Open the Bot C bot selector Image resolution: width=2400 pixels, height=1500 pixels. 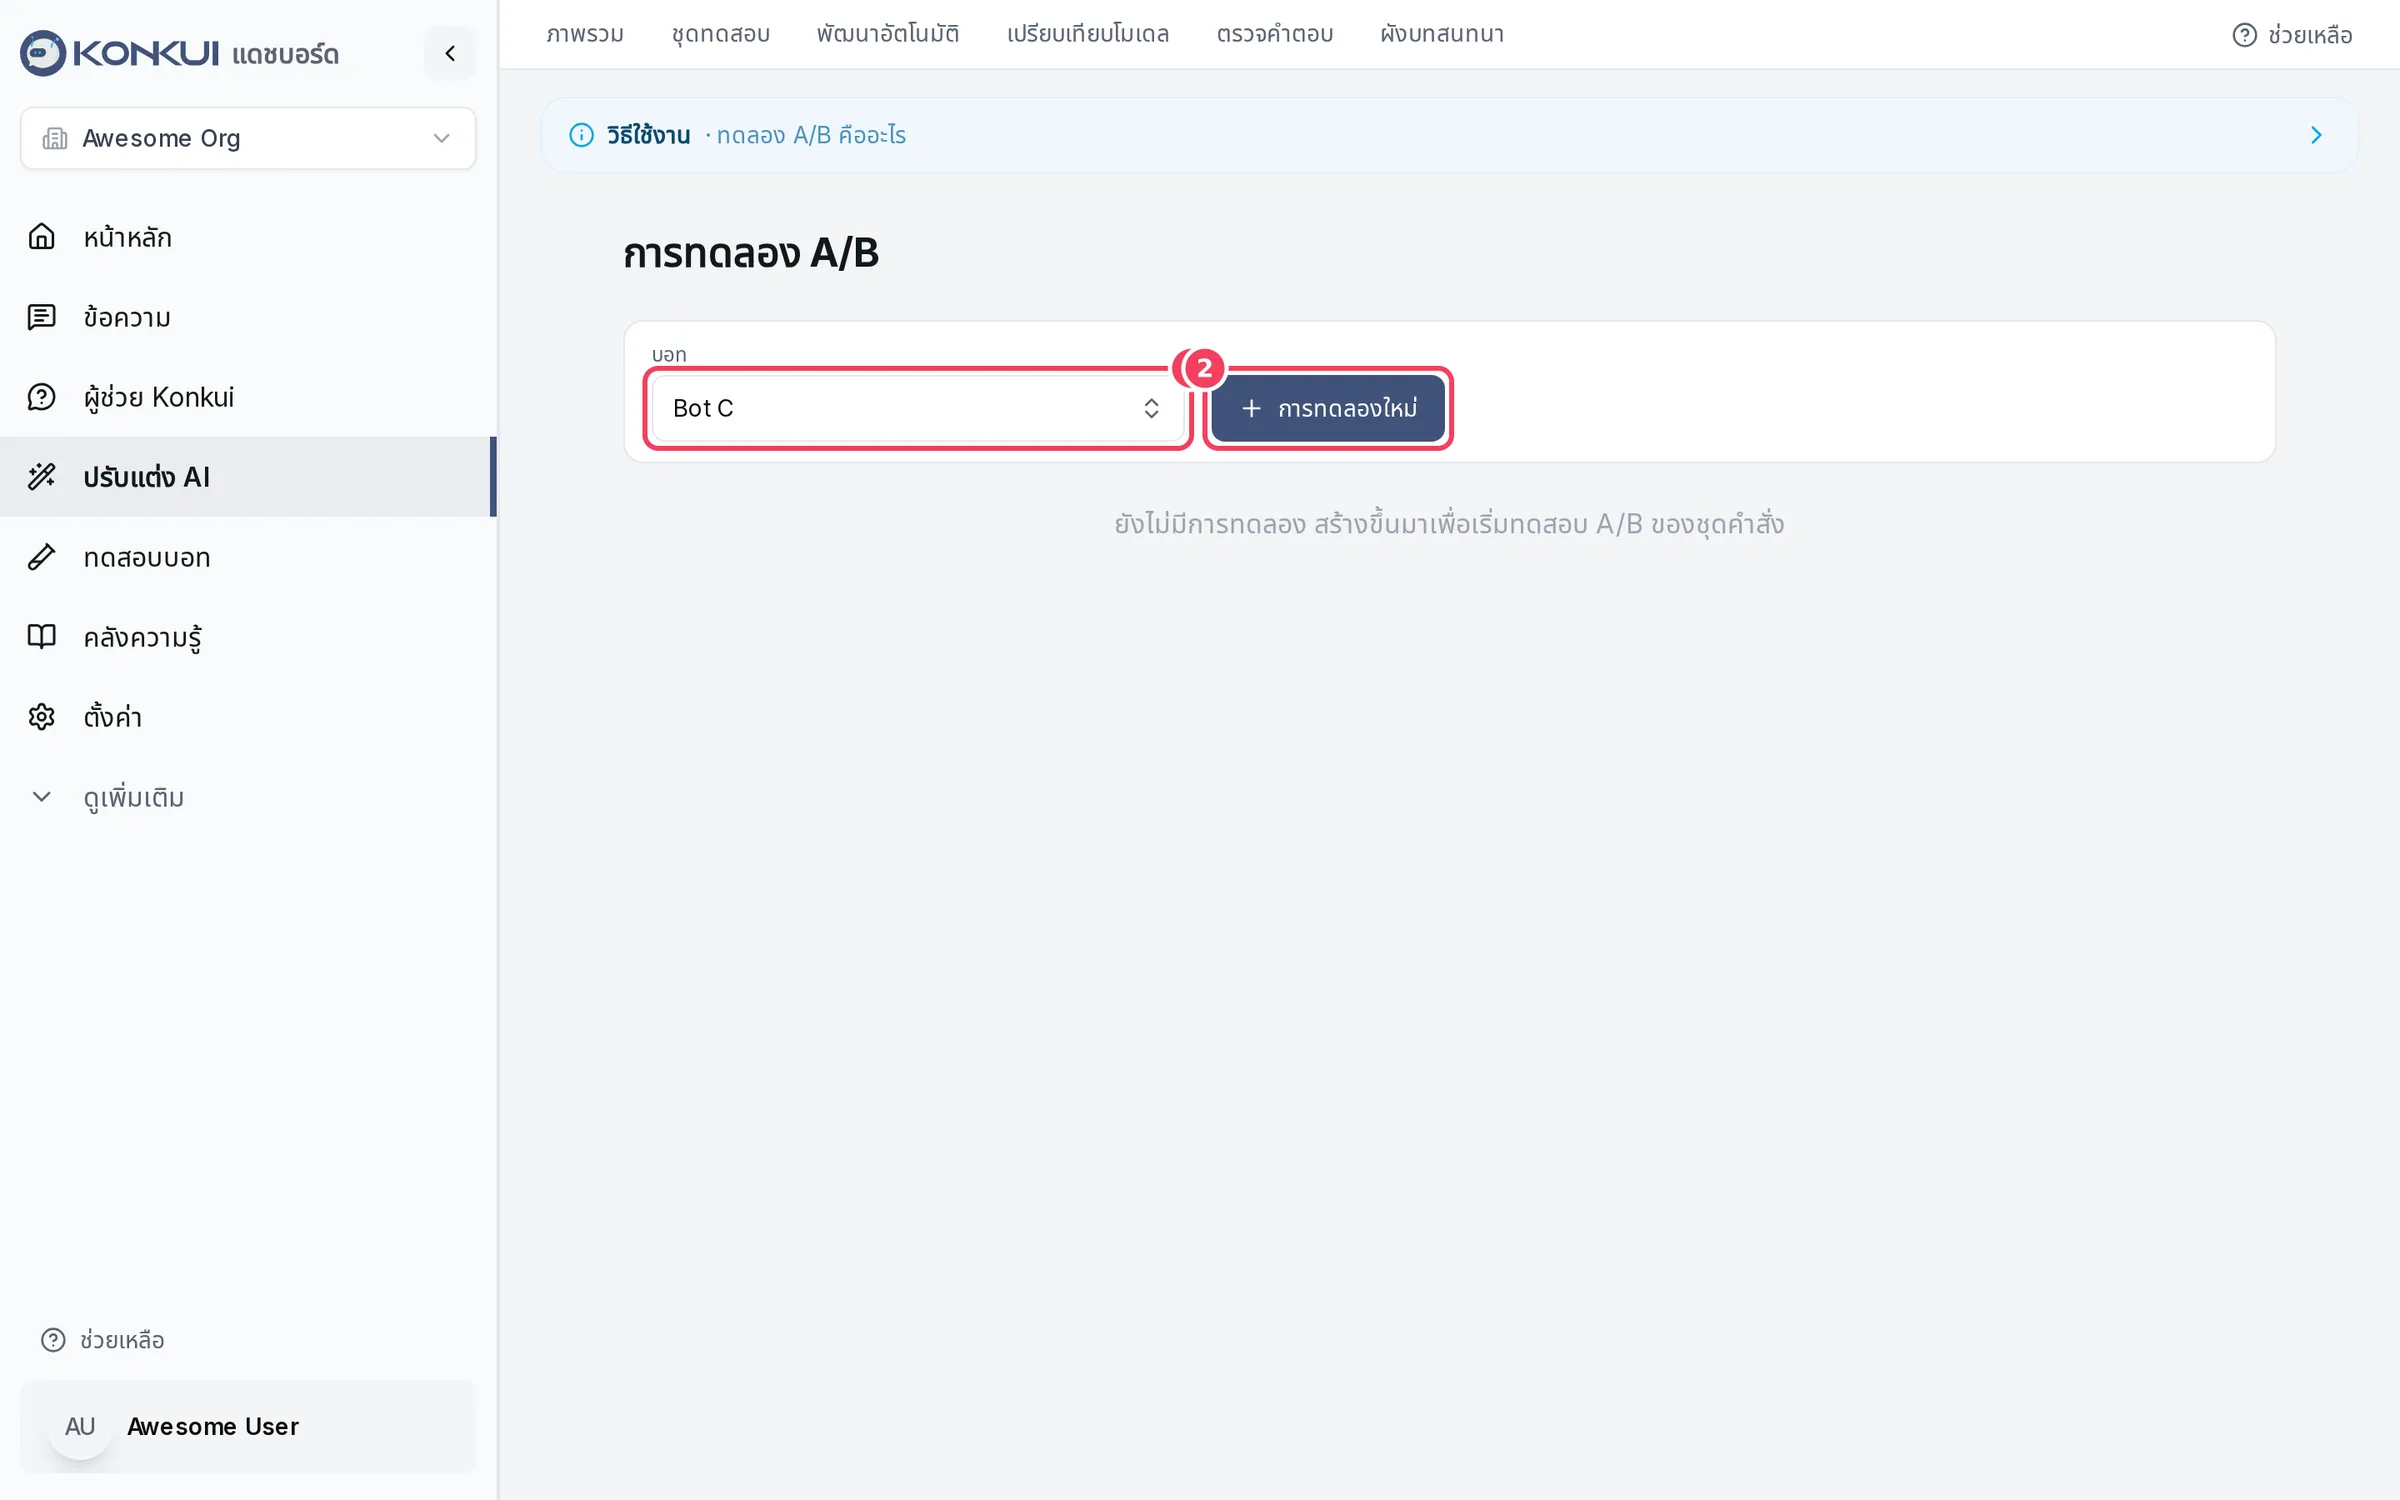pyautogui.click(x=917, y=408)
